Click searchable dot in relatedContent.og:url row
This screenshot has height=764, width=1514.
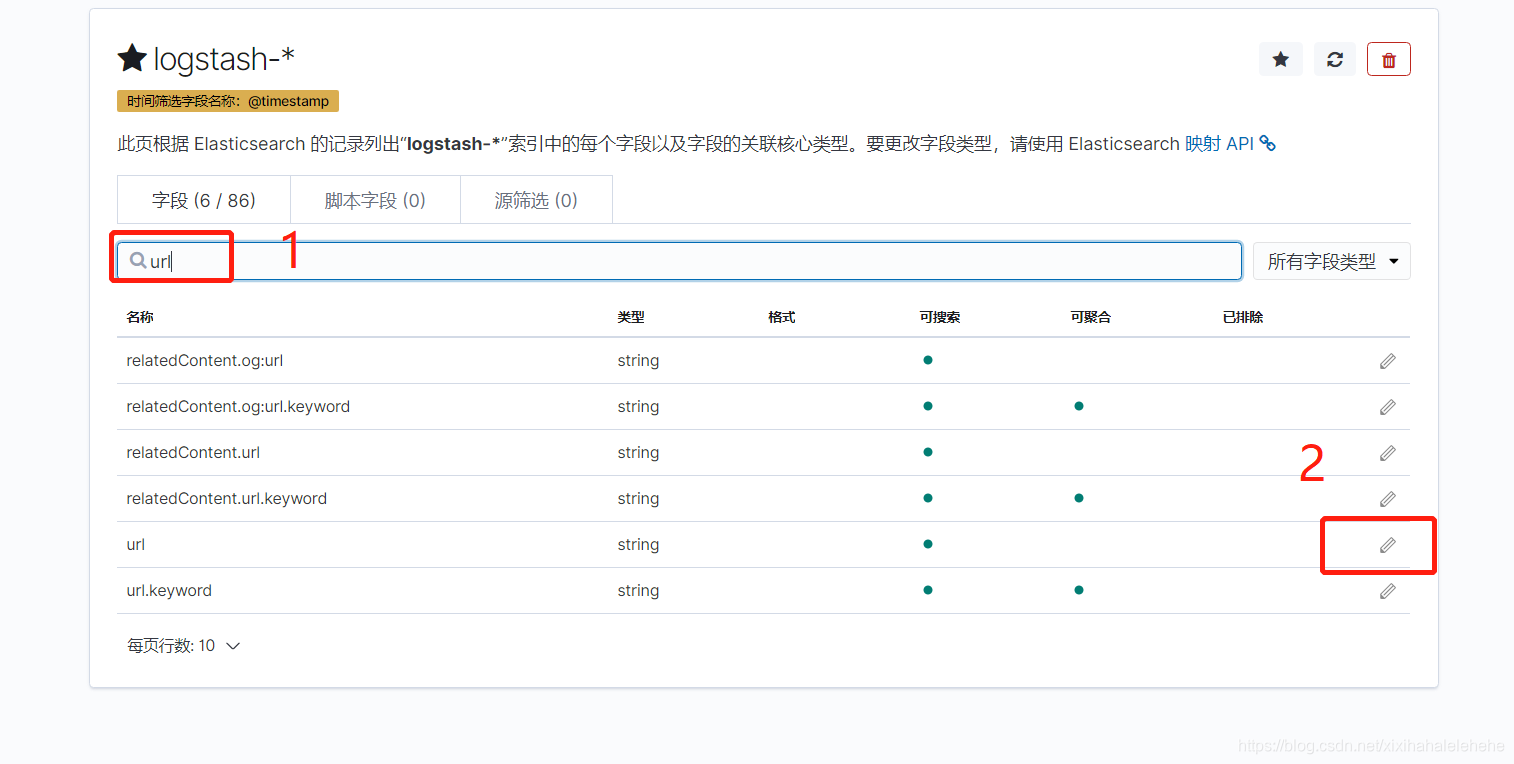coord(928,360)
